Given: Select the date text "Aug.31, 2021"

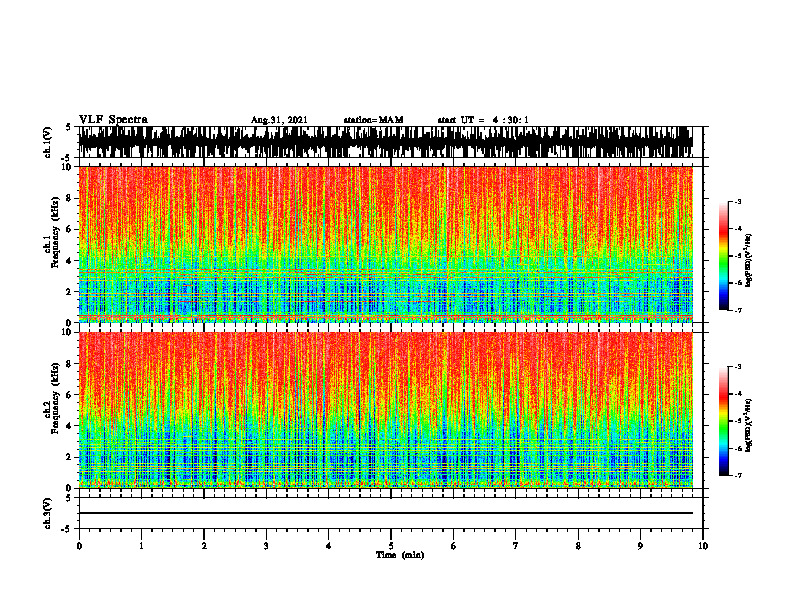Looking at the screenshot, I should [x=279, y=120].
